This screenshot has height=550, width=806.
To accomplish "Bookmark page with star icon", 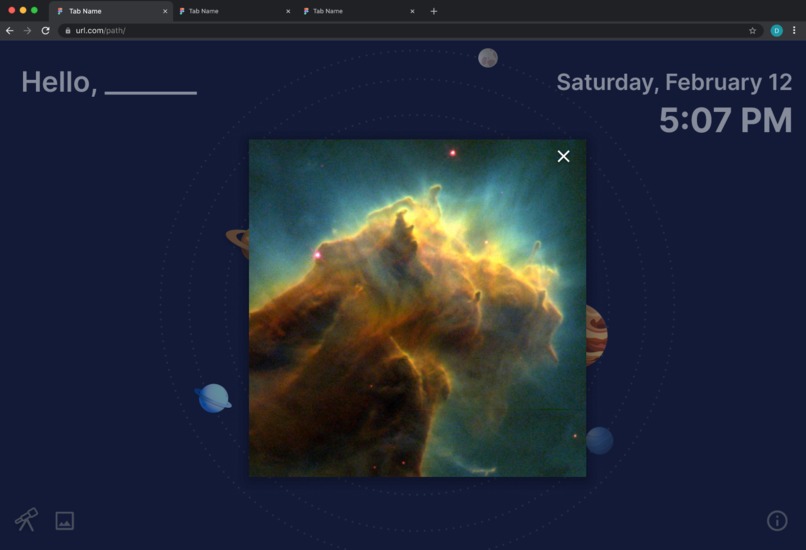I will [753, 31].
